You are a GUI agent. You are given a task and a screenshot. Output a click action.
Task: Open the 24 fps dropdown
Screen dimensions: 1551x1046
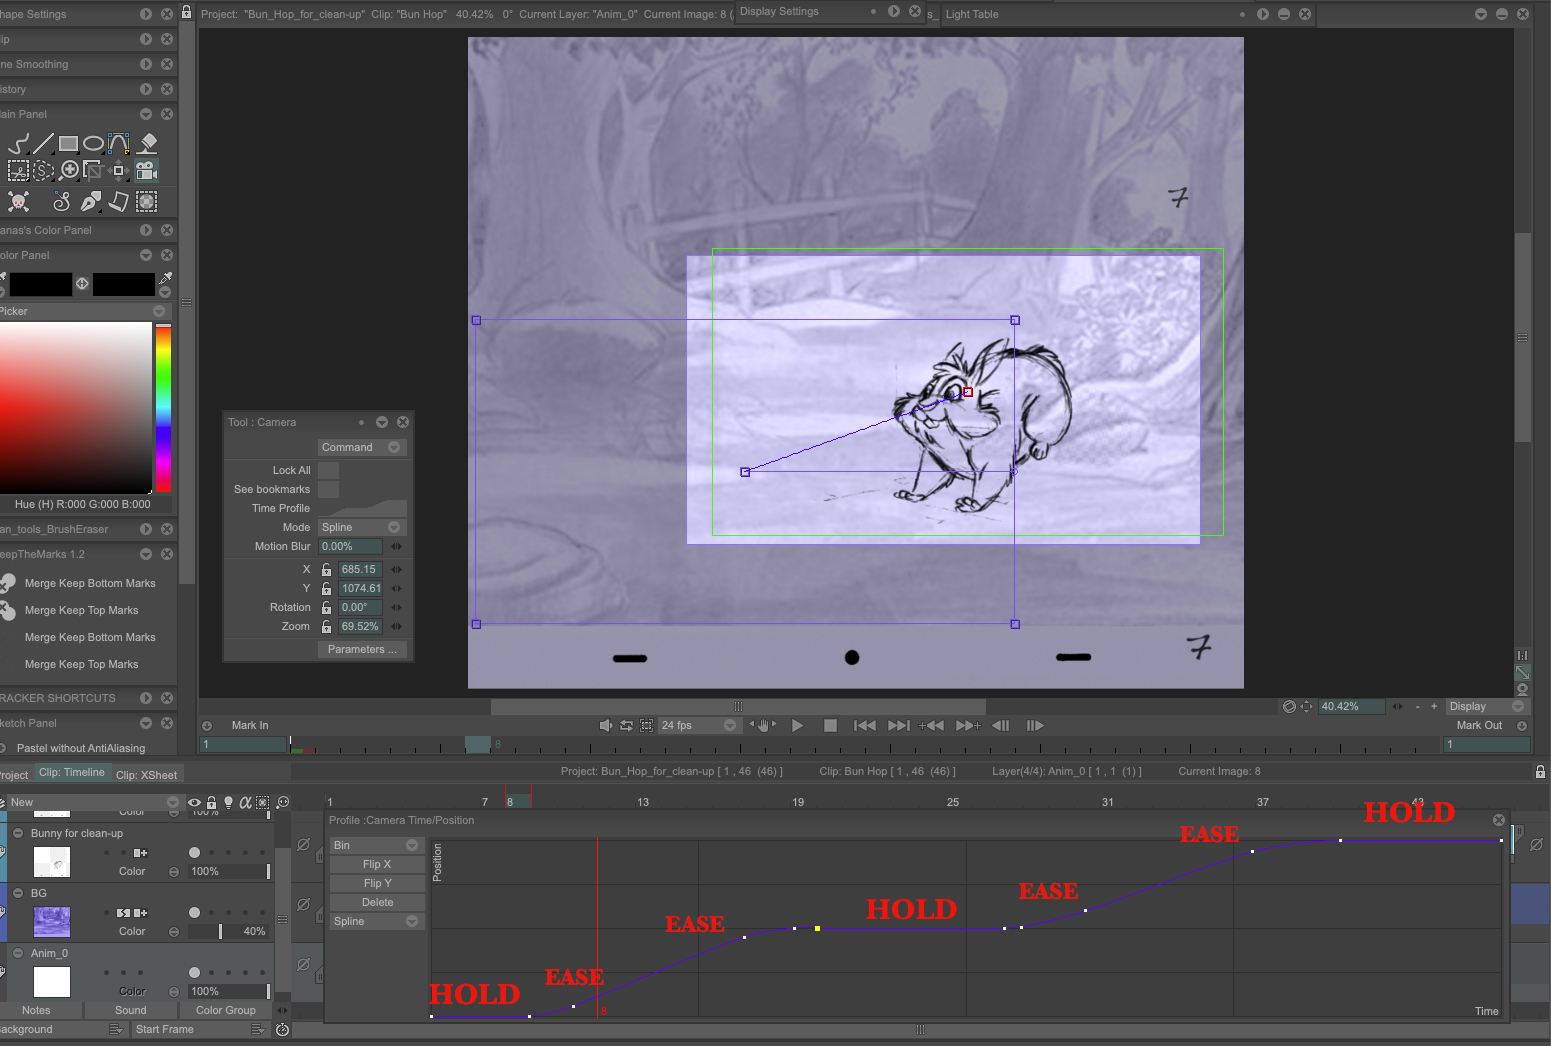click(698, 725)
